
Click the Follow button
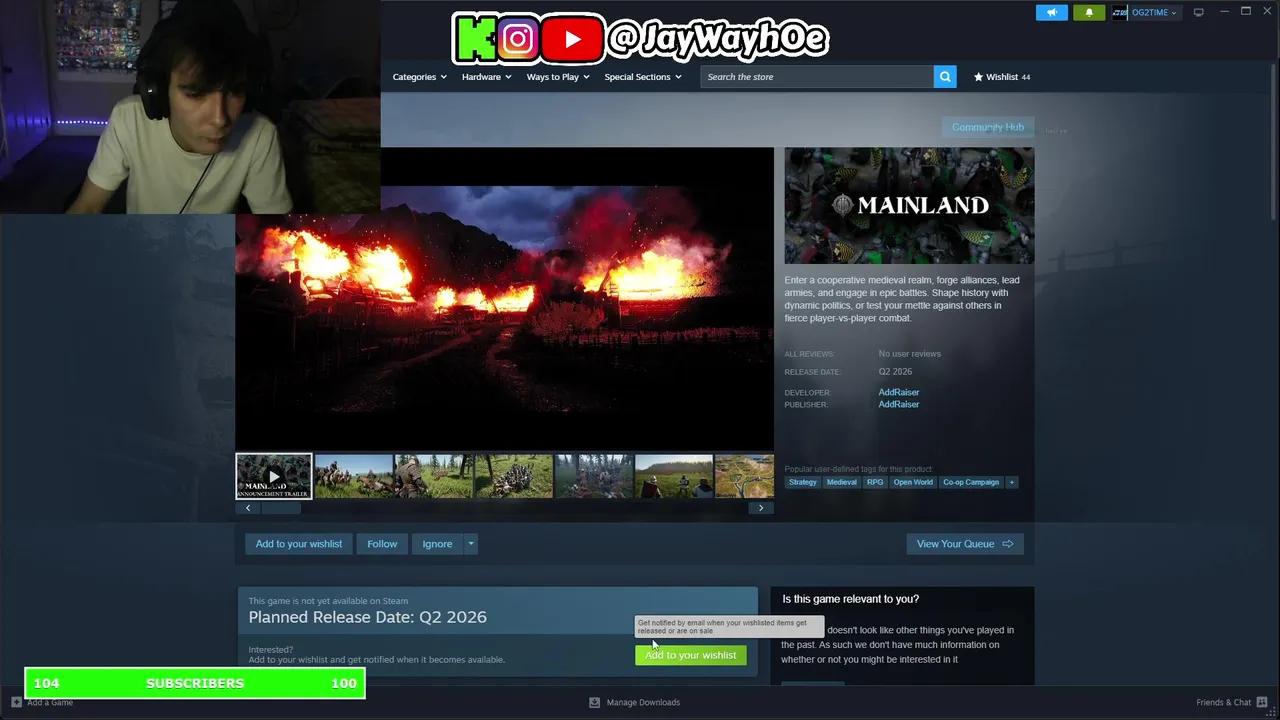pyautogui.click(x=382, y=544)
